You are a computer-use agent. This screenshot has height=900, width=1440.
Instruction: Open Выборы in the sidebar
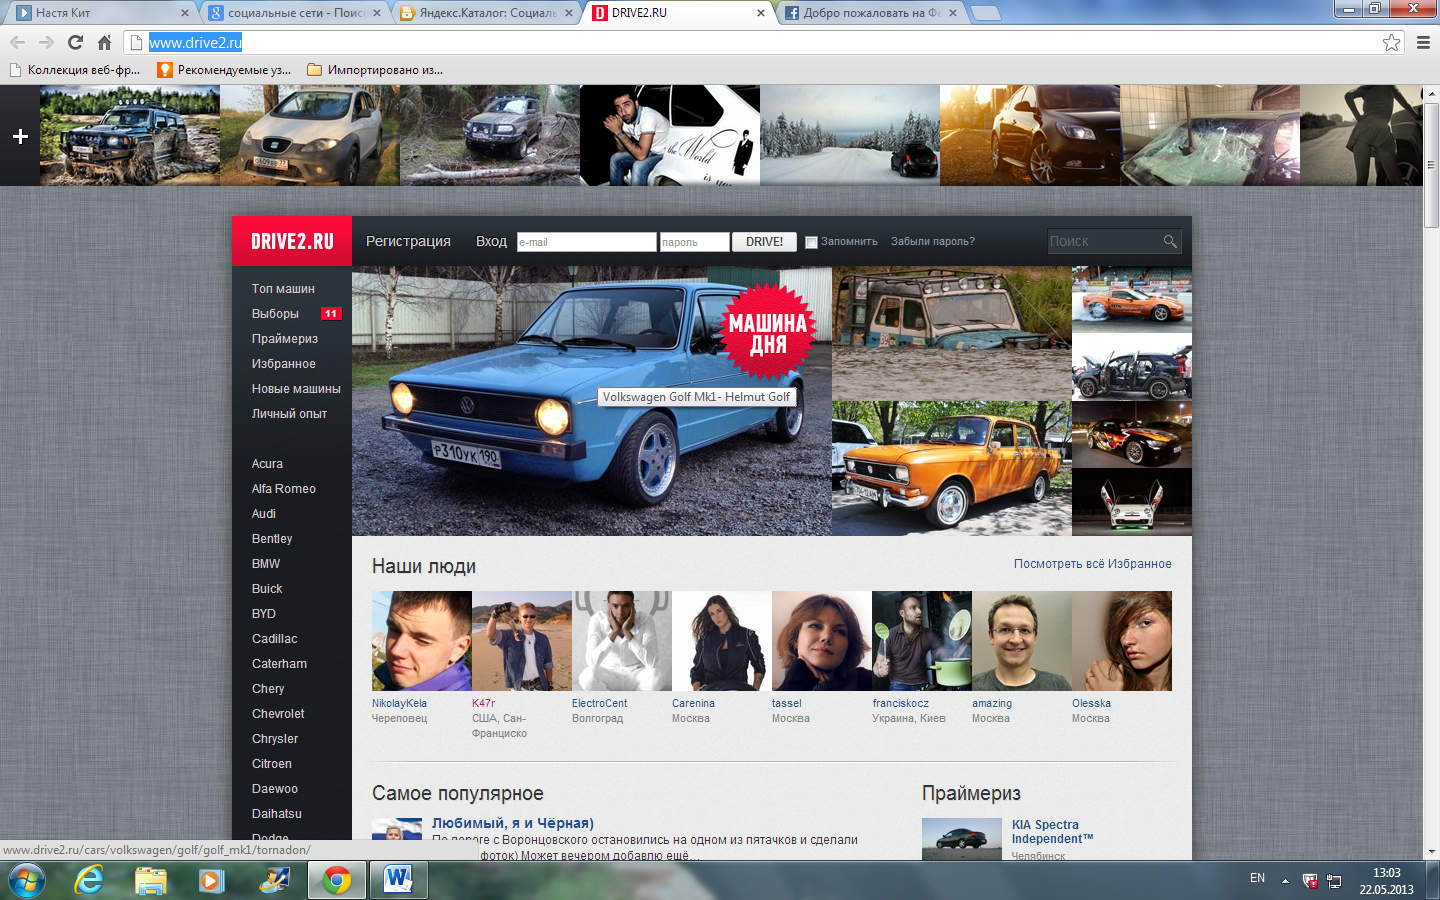tap(275, 314)
